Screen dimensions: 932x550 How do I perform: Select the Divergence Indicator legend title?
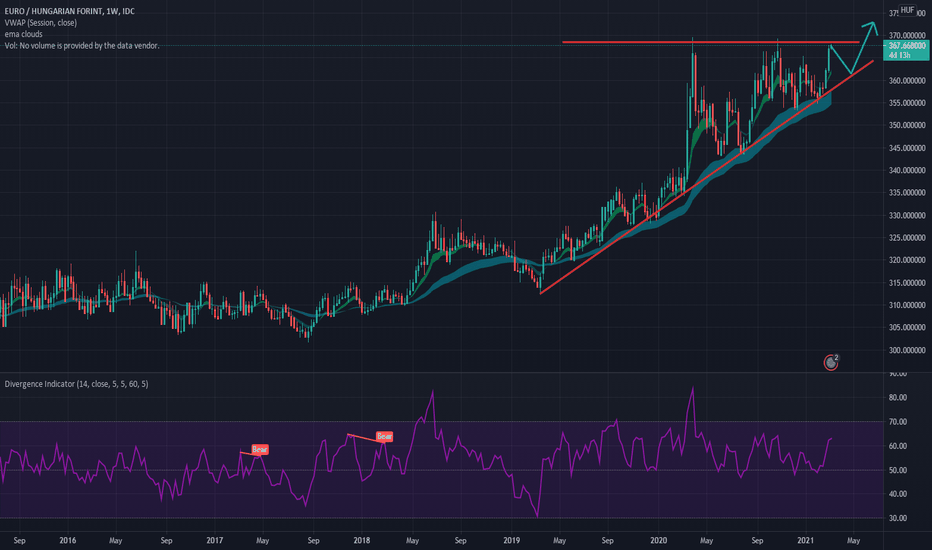pyautogui.click(x=76, y=384)
